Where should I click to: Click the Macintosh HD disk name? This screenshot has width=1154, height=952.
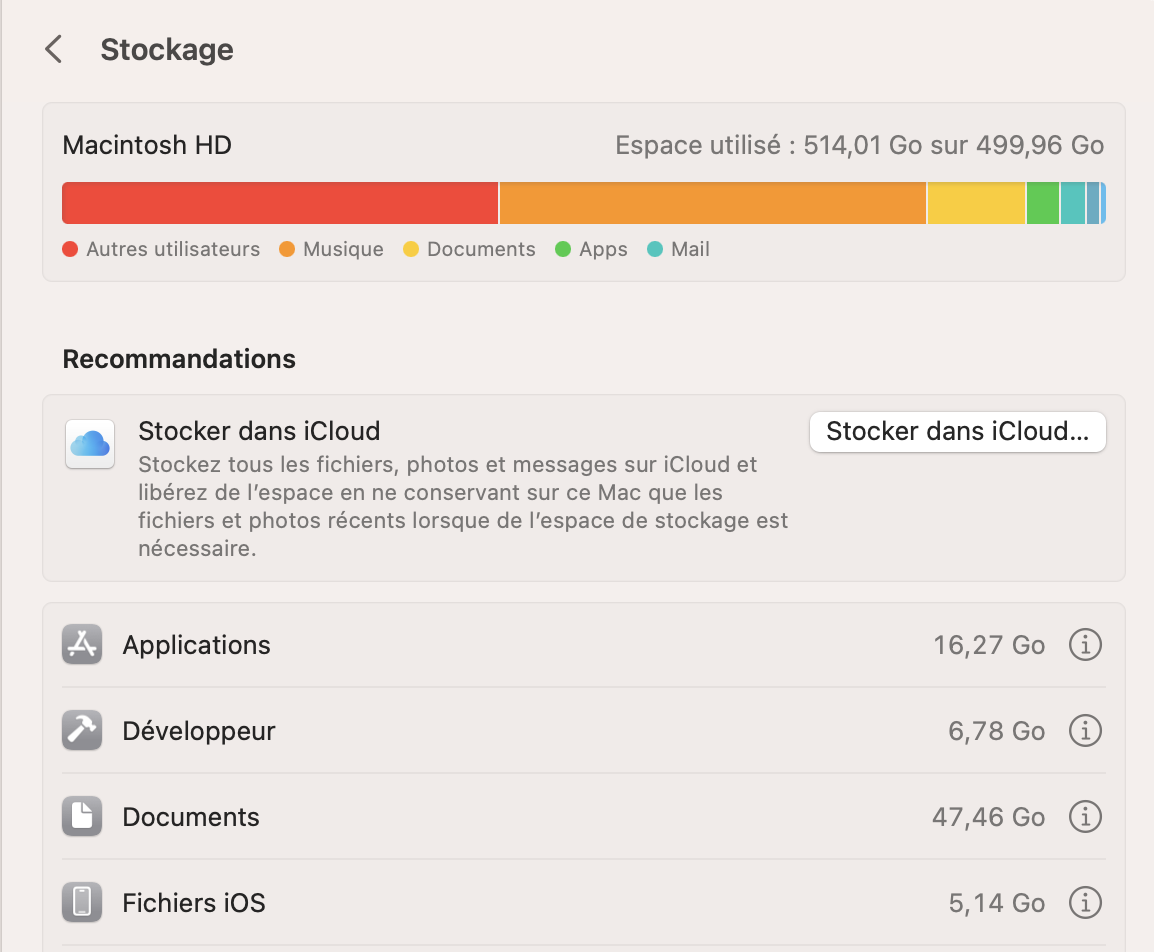tap(147, 145)
